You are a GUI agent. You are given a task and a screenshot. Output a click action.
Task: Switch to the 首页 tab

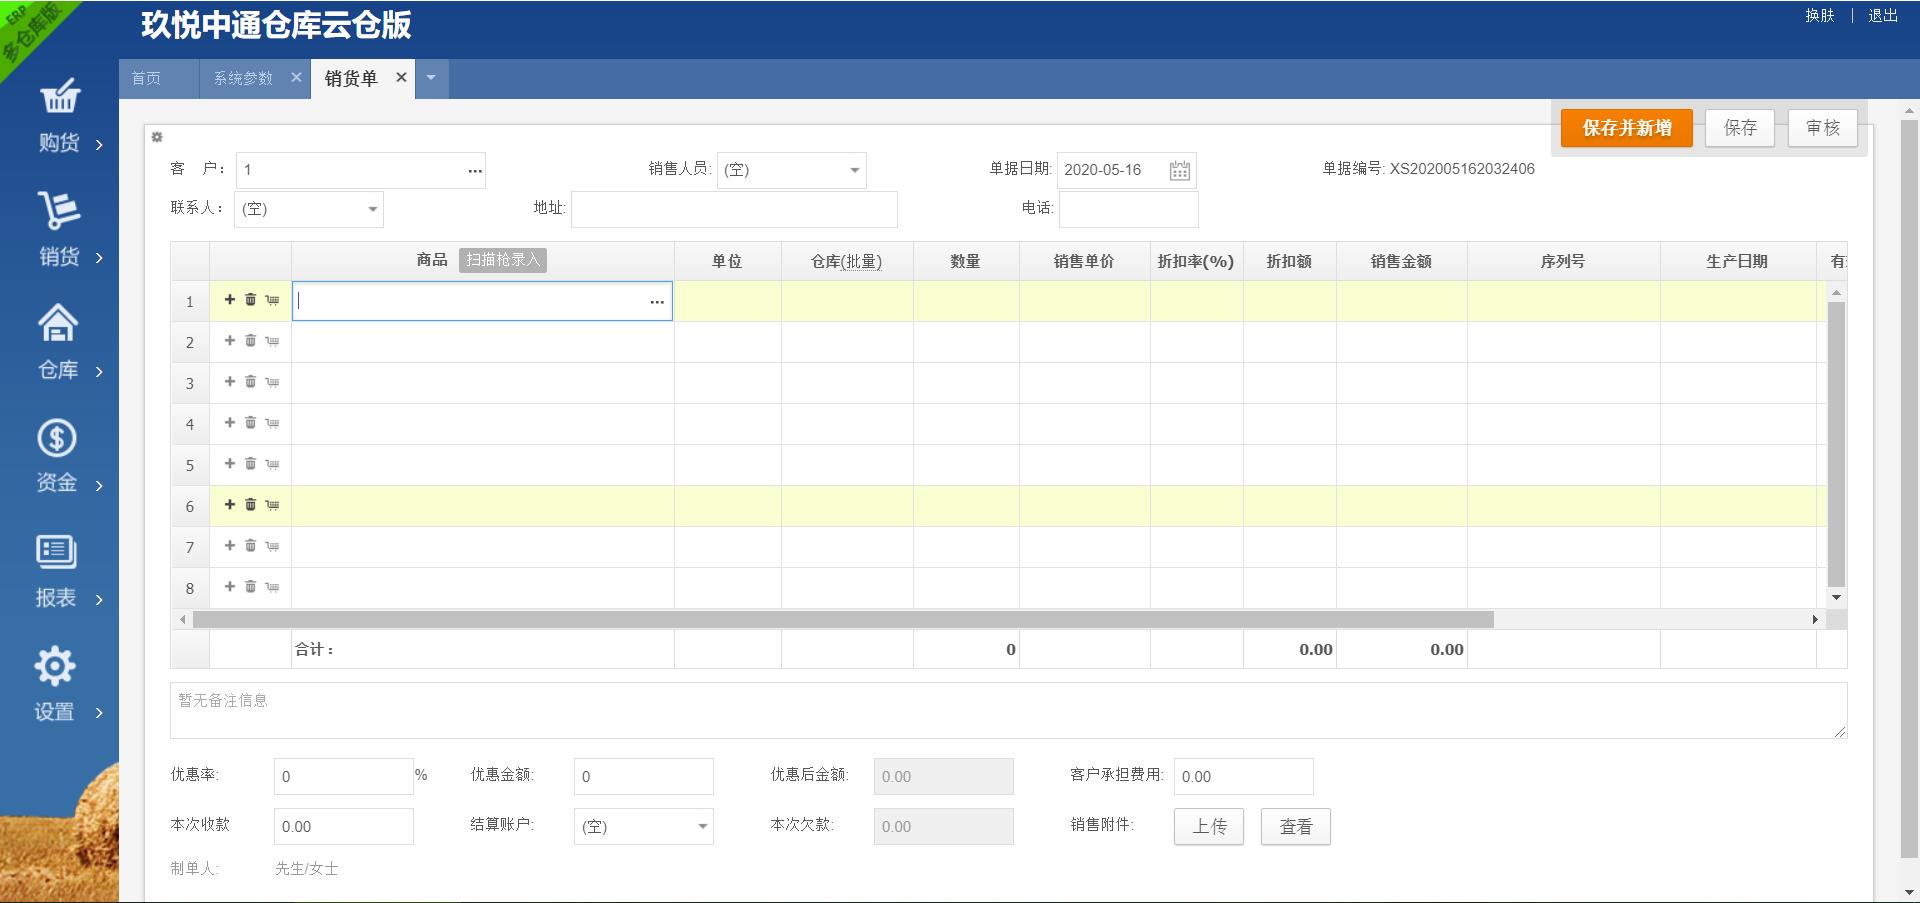click(x=146, y=78)
